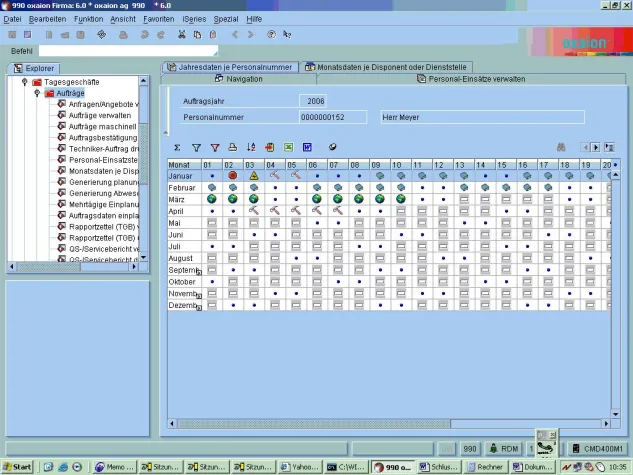633x475 pixels.
Task: Click the red filter funnel icon
Action: pyautogui.click(x=214, y=147)
